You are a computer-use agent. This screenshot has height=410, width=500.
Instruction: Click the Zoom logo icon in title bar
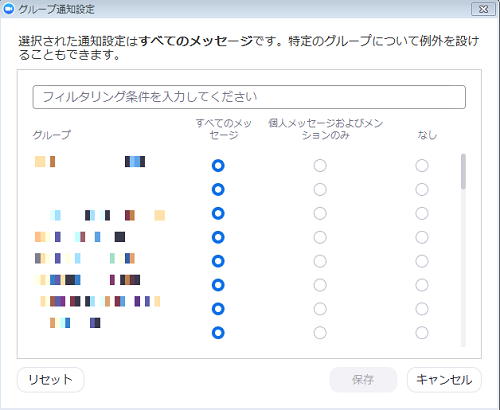click(8, 9)
